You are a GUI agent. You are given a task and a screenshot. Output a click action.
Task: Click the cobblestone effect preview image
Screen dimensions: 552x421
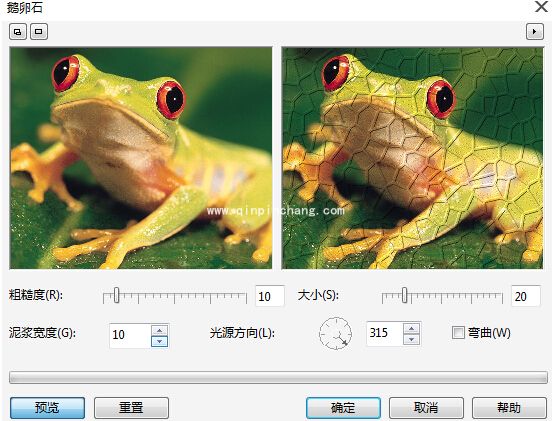pos(412,158)
